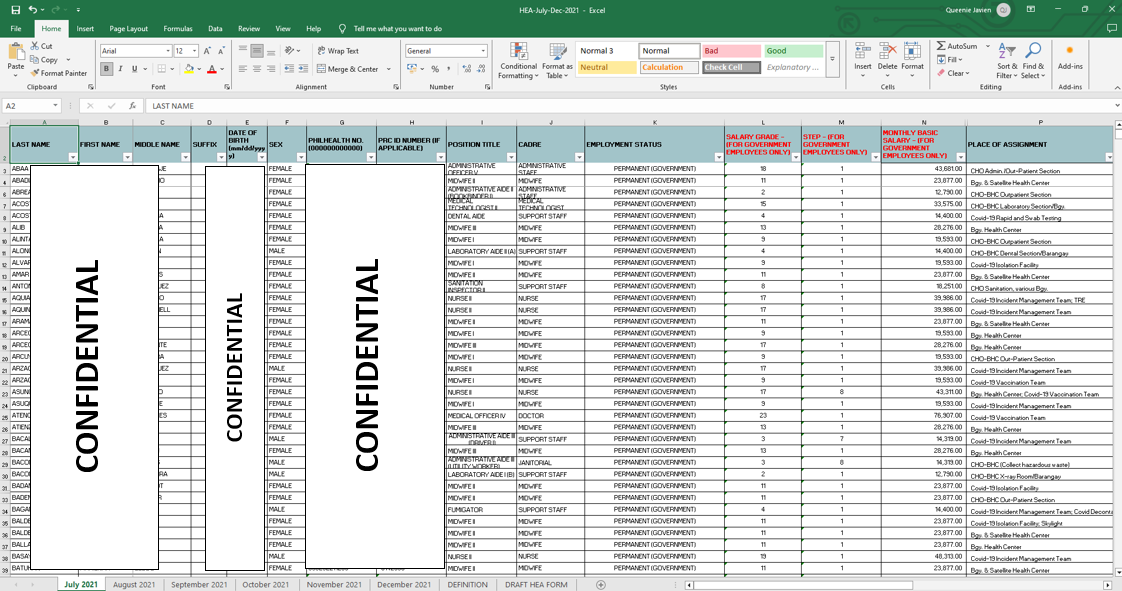Viewport: 1122px width, 591px height.
Task: Expand the Format as Table menu
Action: (x=557, y=61)
